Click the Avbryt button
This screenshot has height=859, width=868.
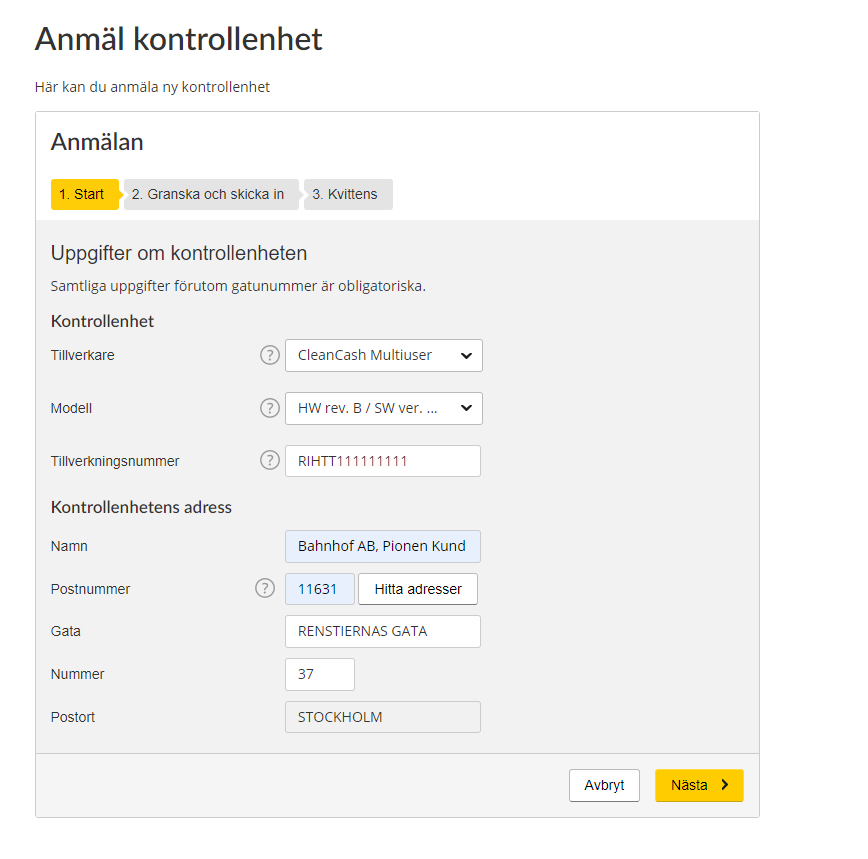[604, 785]
